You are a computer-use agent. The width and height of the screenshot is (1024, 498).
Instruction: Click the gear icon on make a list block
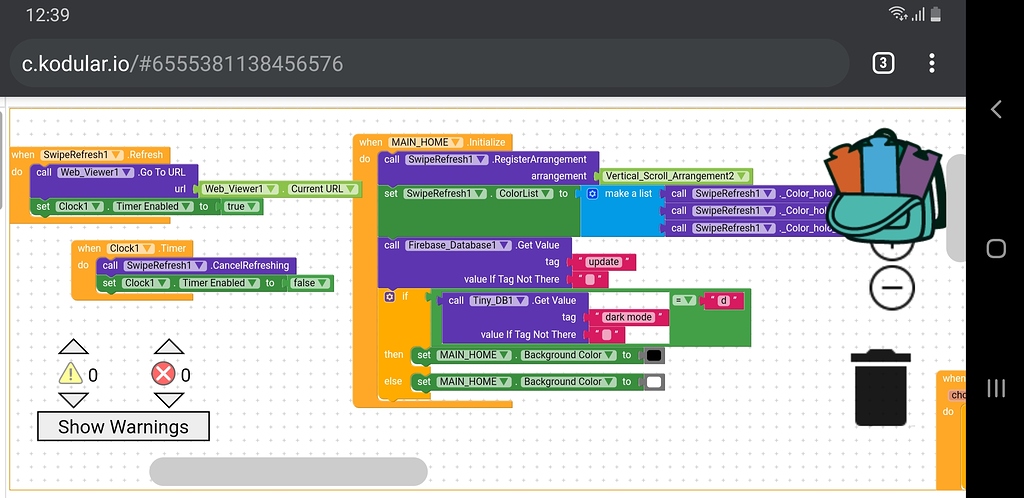point(592,194)
